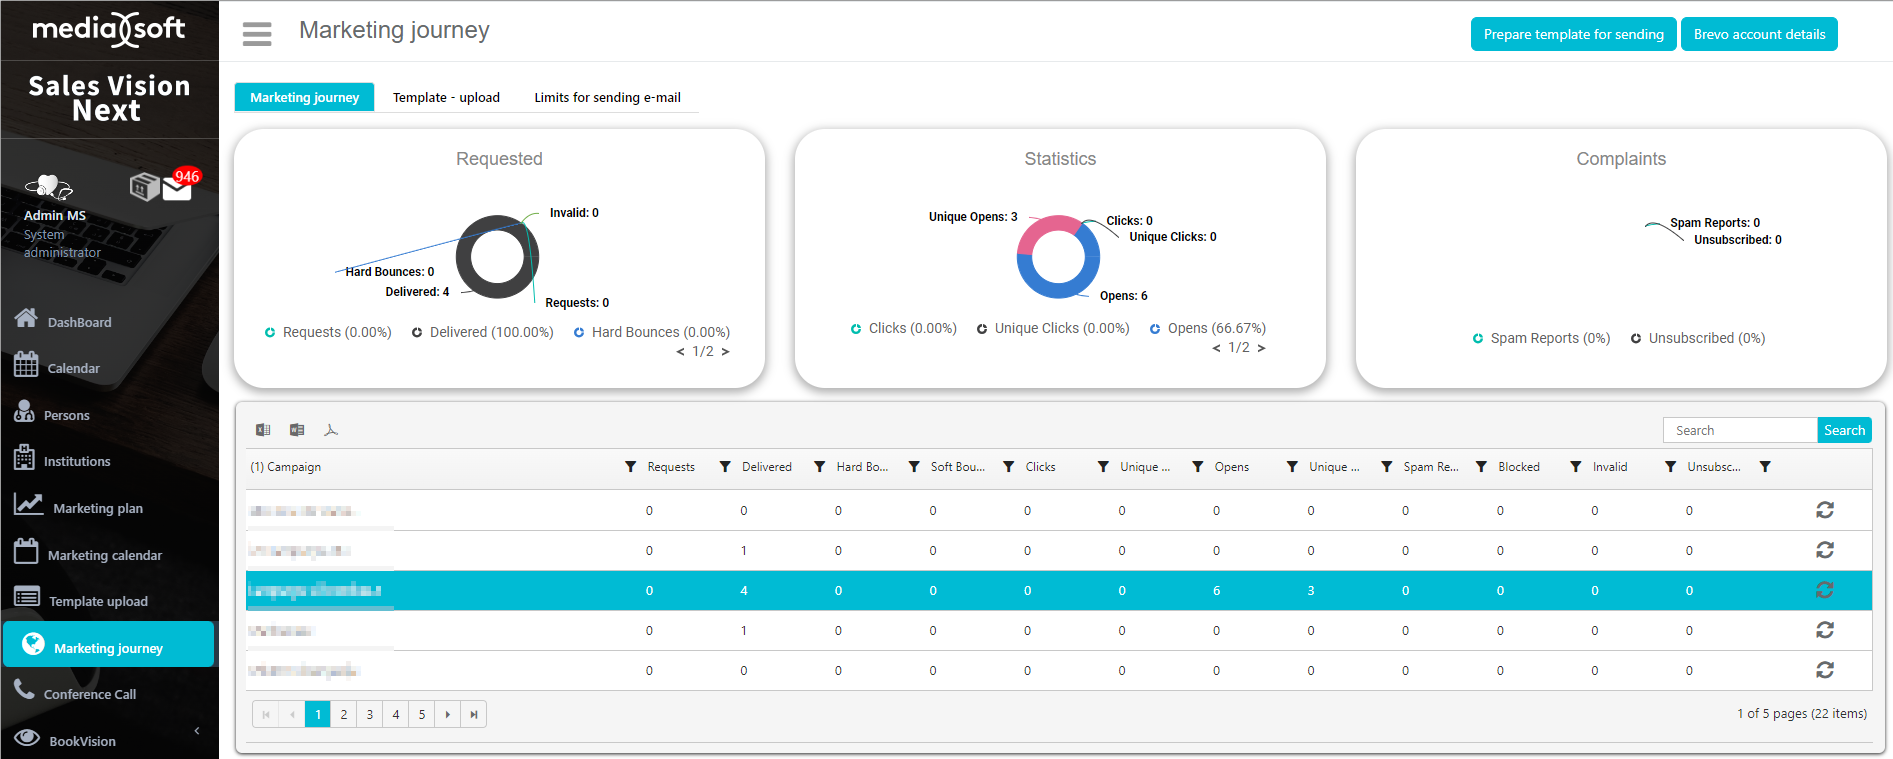Image resolution: width=1893 pixels, height=759 pixels.
Task: Switch to the Template - upload tab
Action: tap(446, 97)
